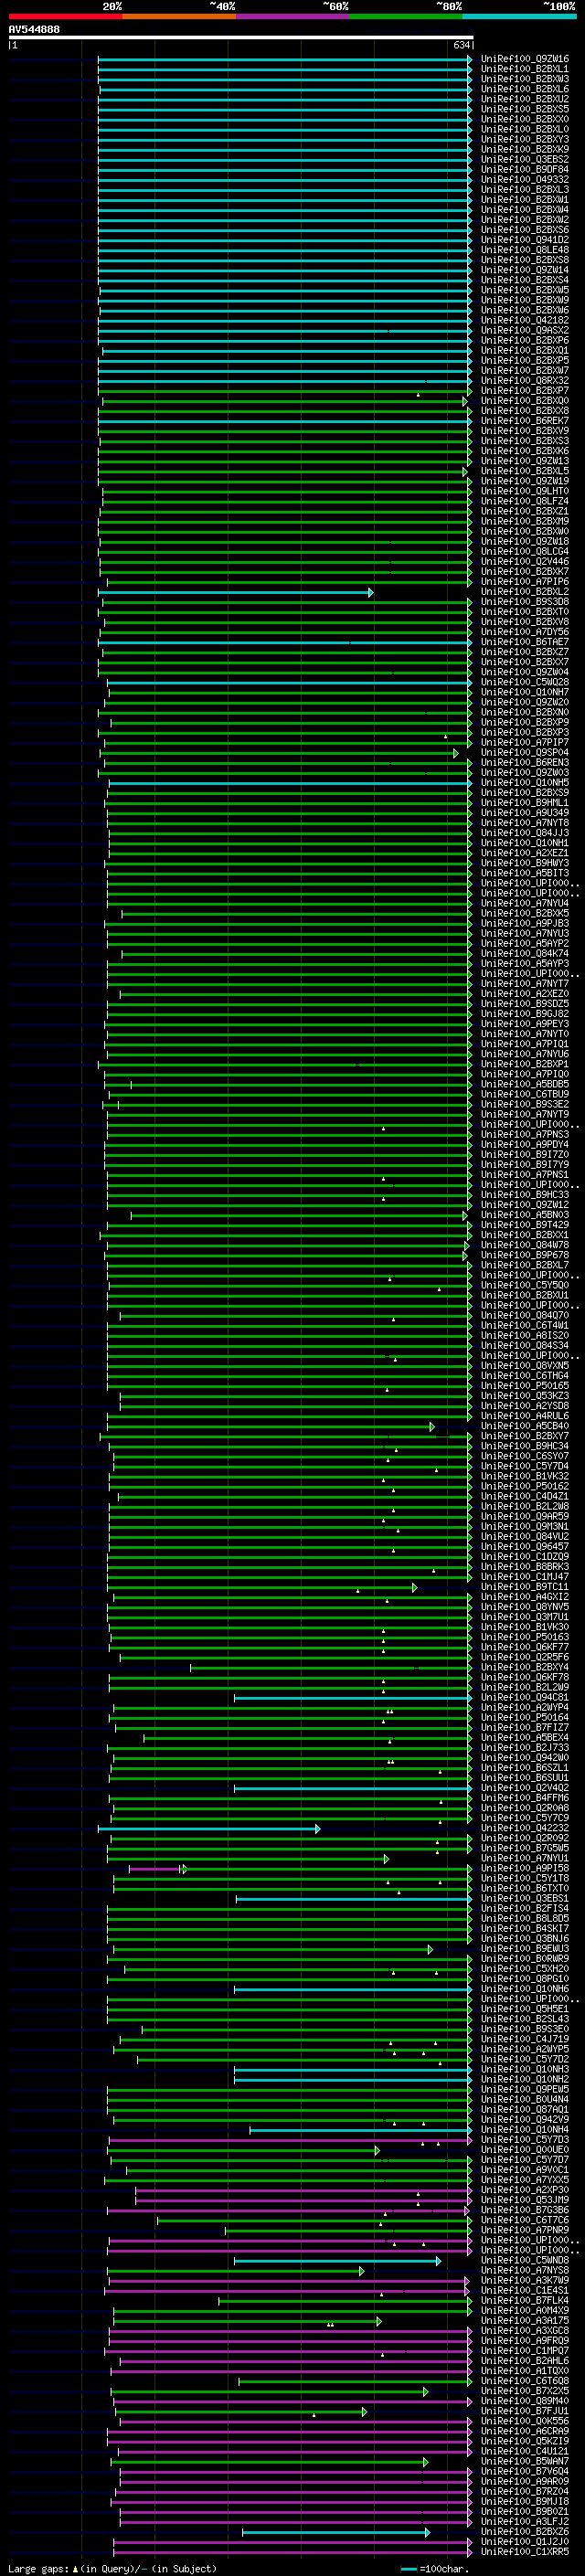Pick the UniRef100_A7PIQ1 label

click(525, 1044)
